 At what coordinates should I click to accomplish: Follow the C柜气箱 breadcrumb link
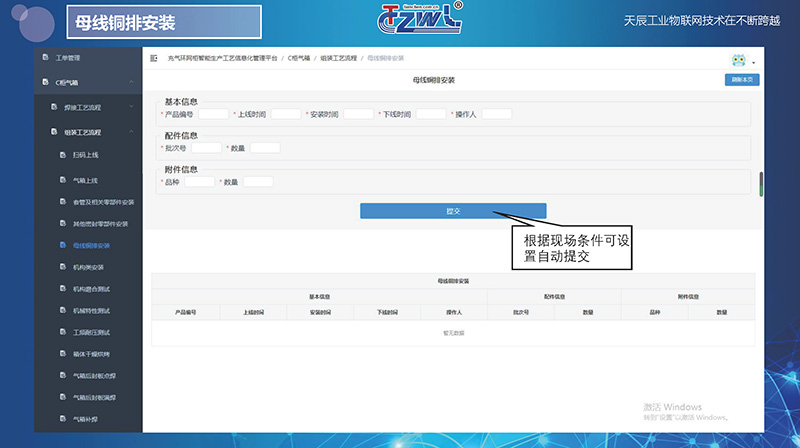pos(298,58)
